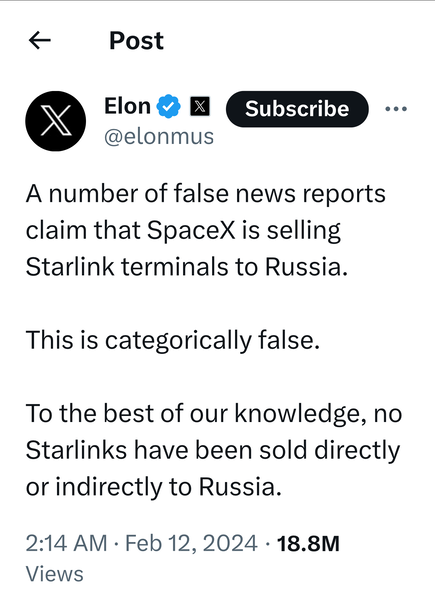Click the blue verified checkmark badge

pos(168,106)
